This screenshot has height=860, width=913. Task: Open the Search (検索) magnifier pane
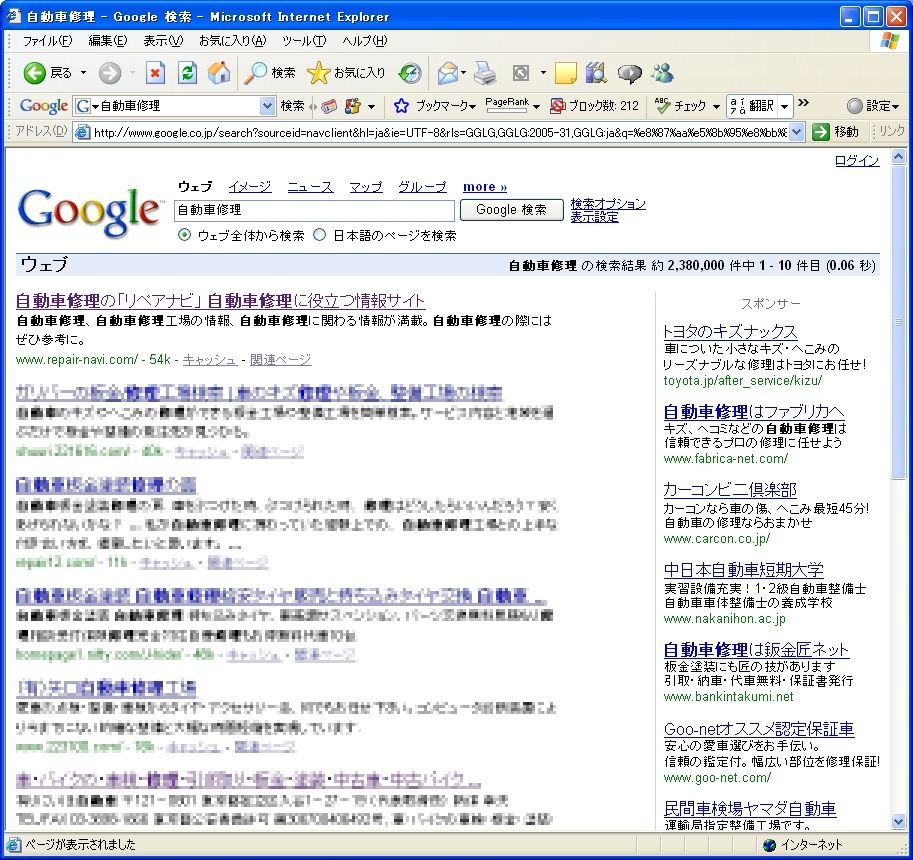(270, 73)
